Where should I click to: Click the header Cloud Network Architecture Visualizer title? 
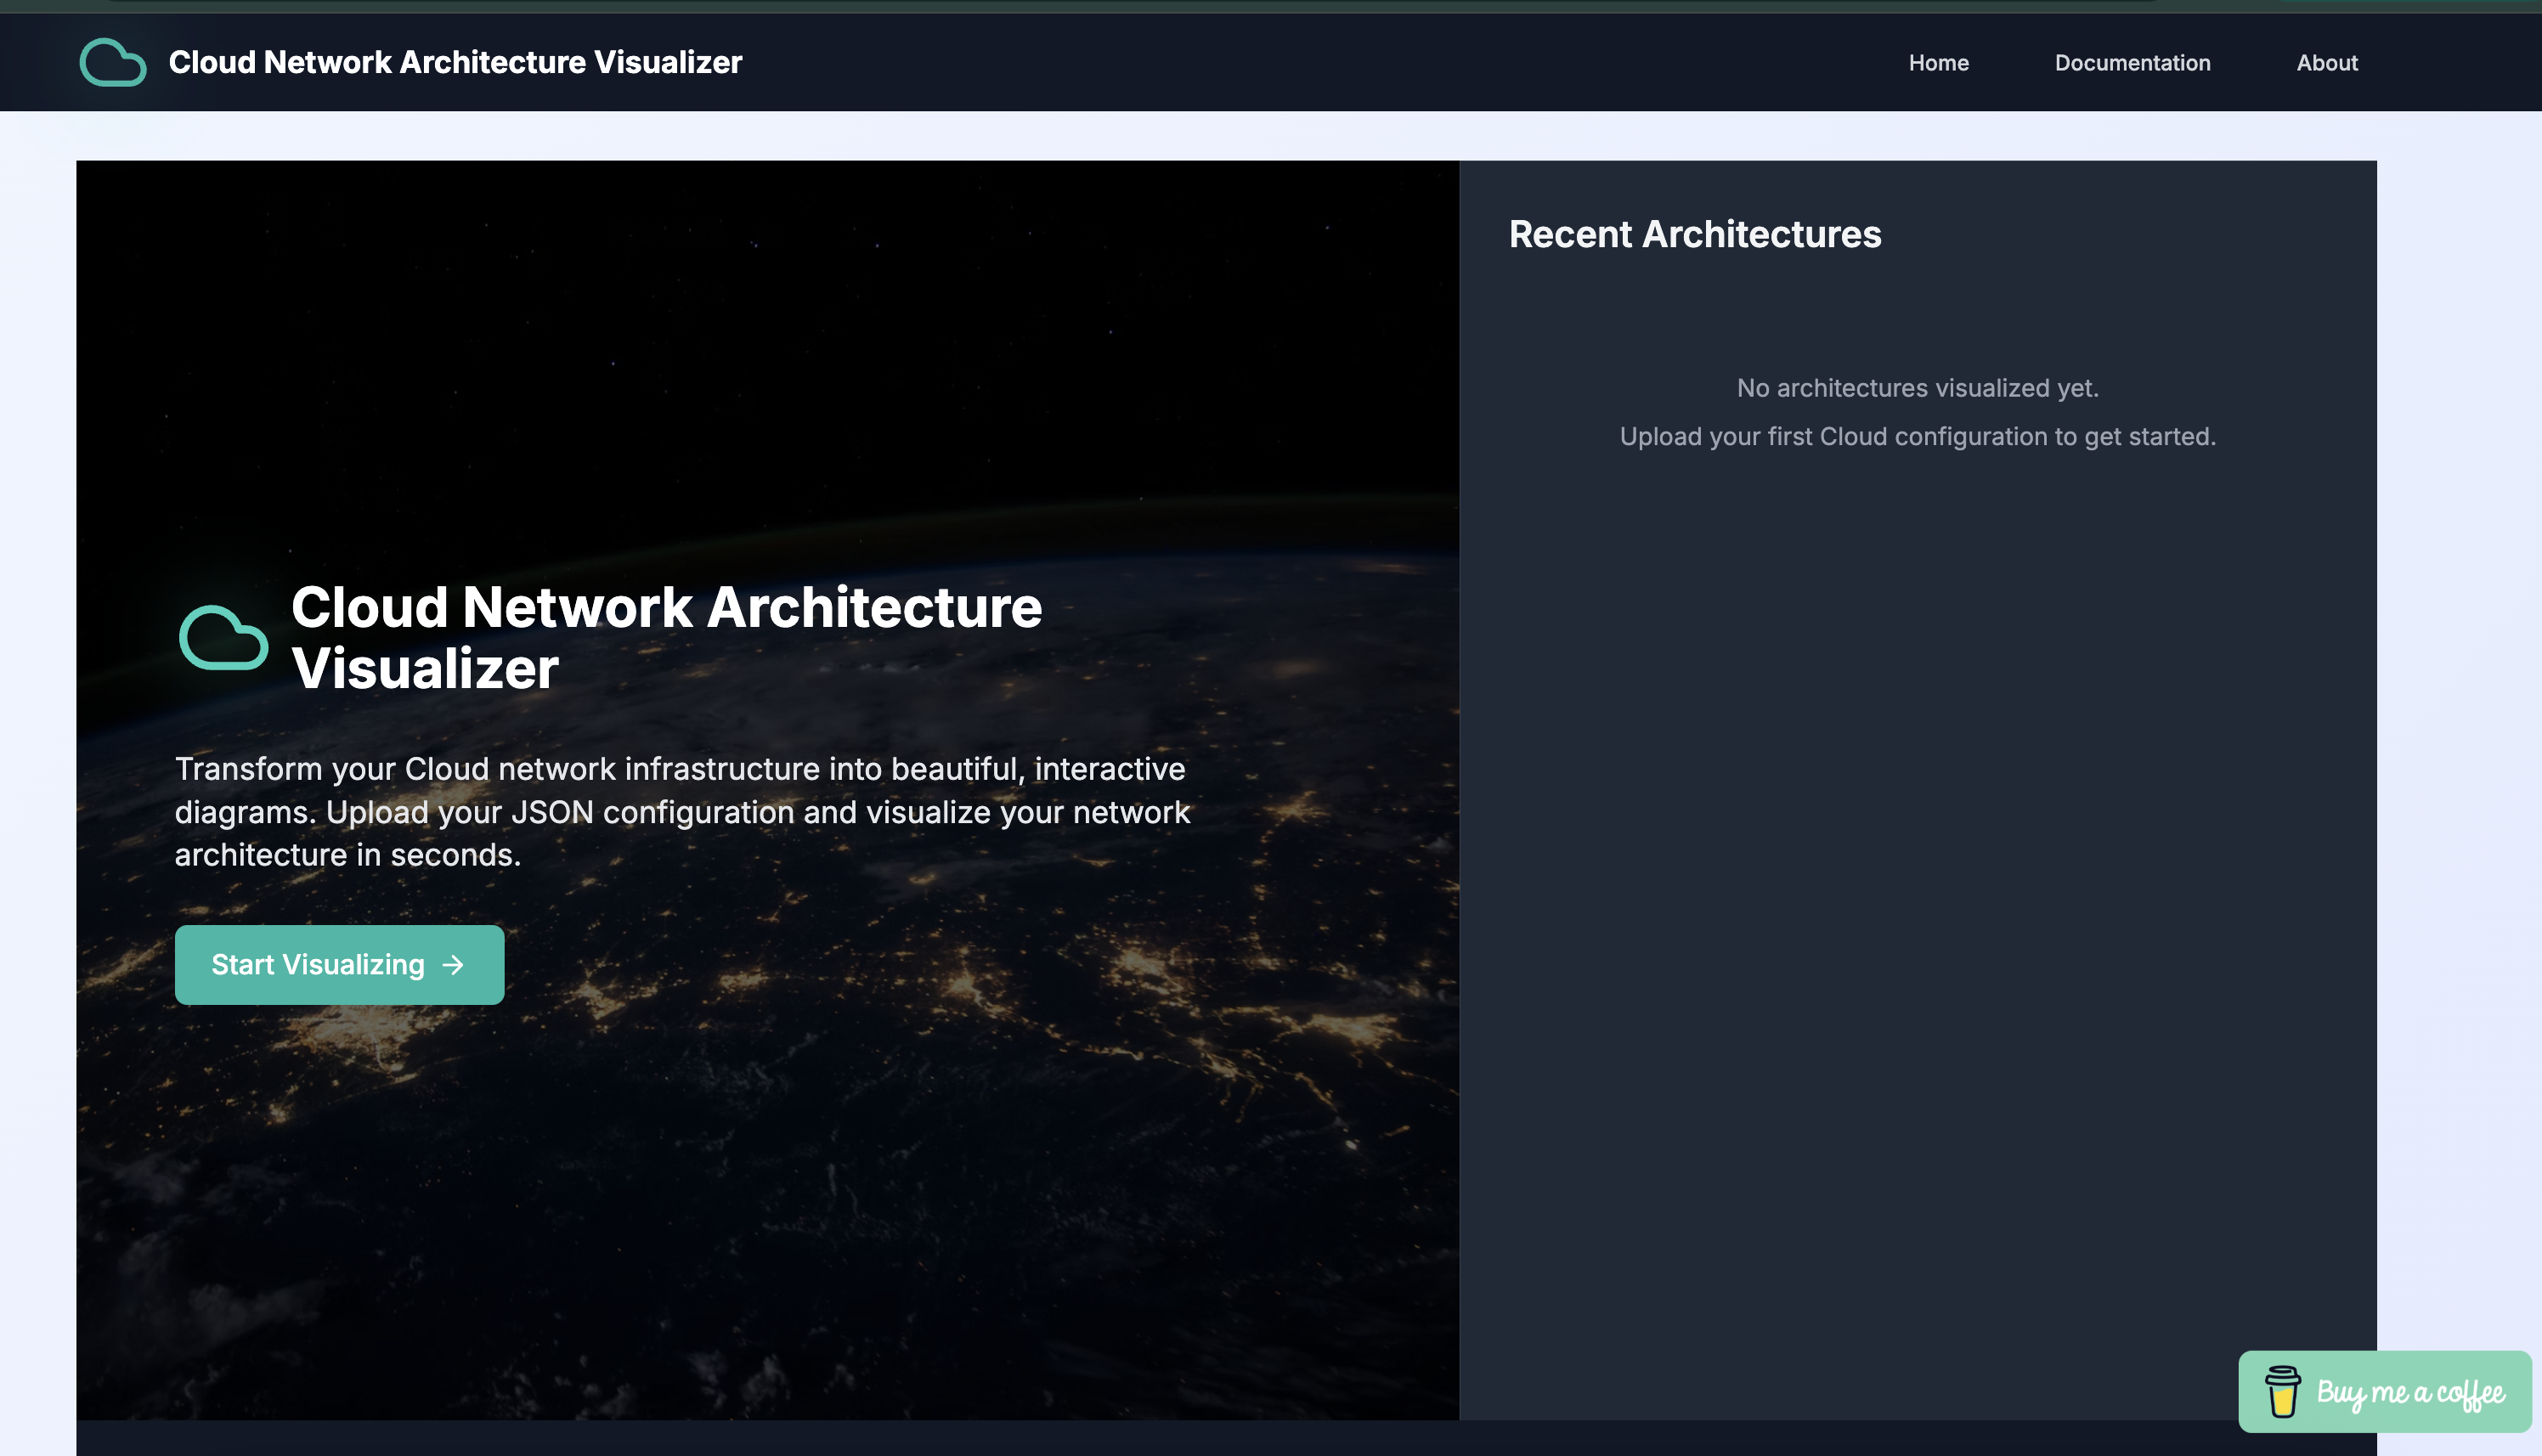(x=455, y=62)
